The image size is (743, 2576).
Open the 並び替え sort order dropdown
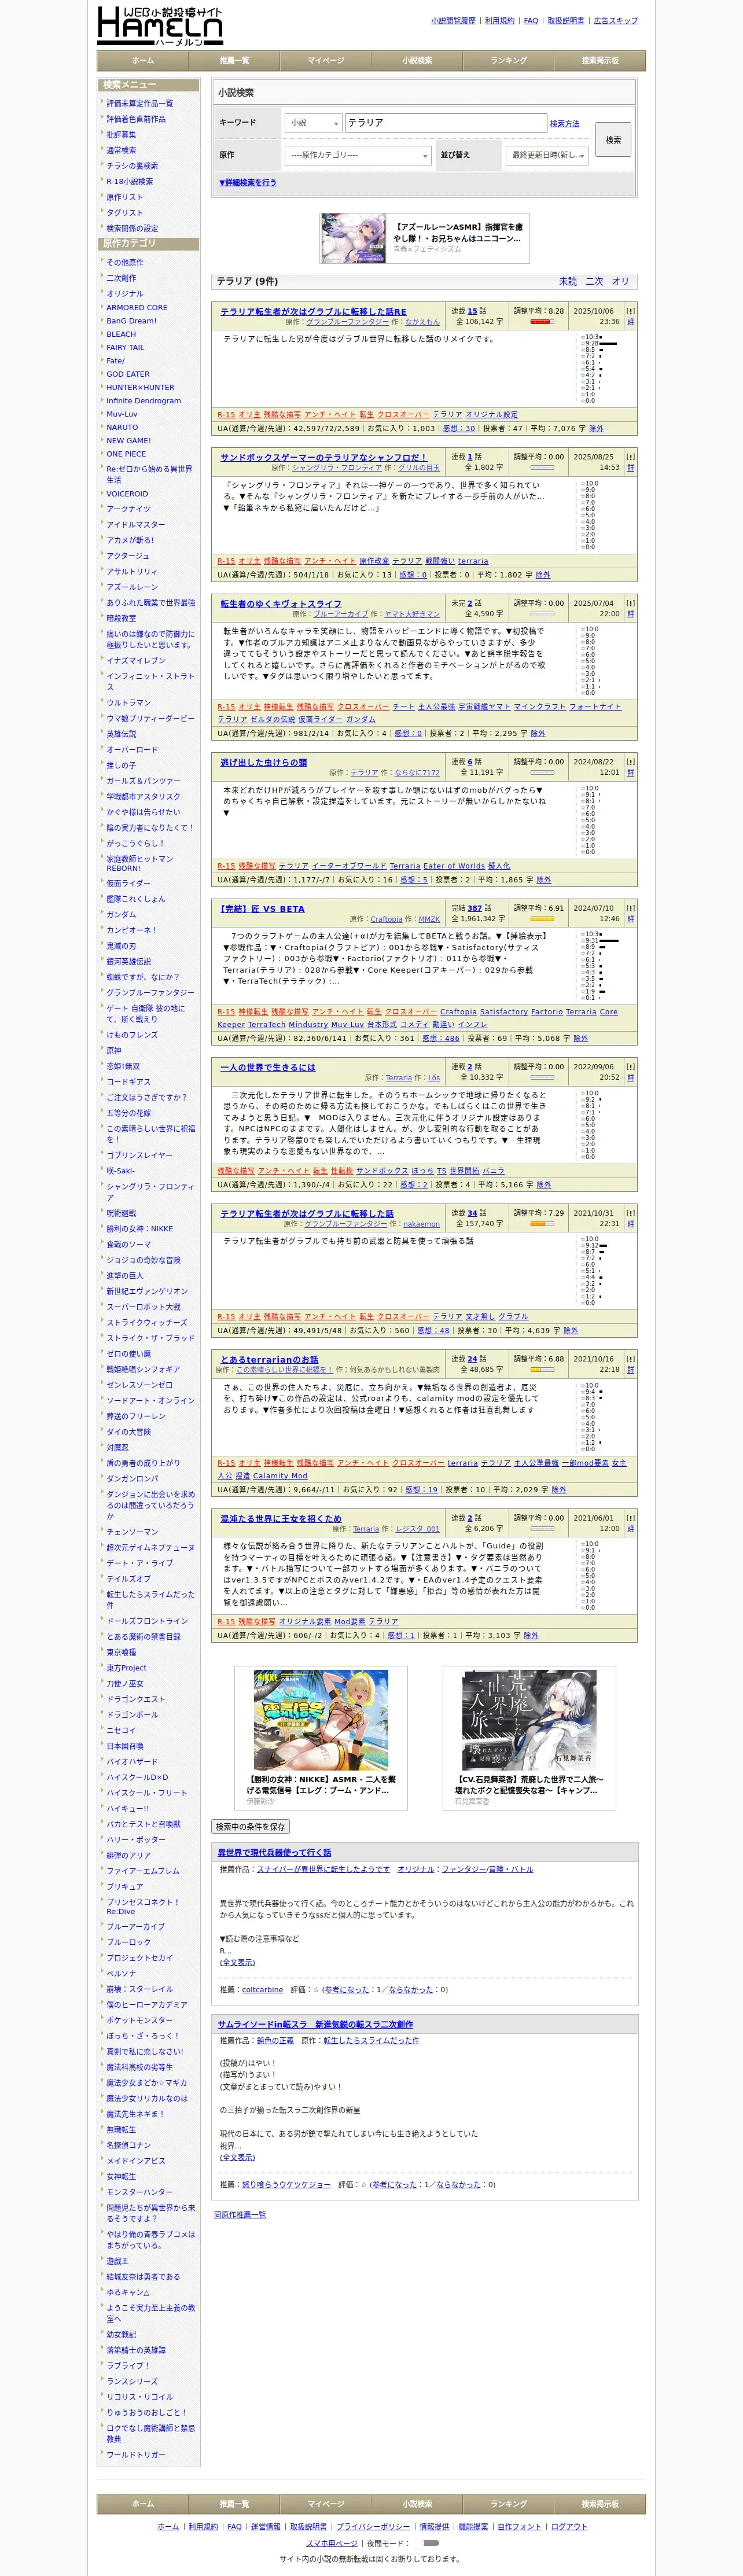point(547,155)
